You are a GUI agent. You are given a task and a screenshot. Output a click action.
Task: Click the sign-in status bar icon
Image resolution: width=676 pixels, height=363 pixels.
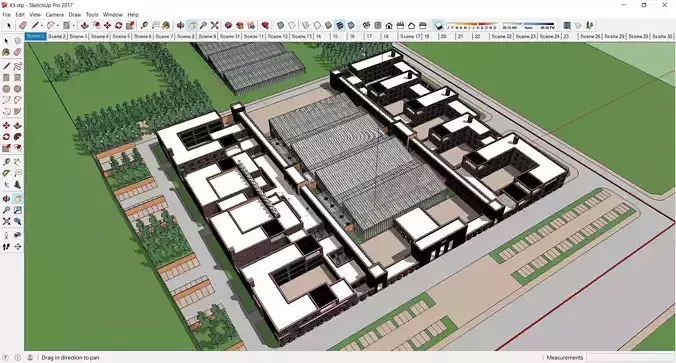30,357
